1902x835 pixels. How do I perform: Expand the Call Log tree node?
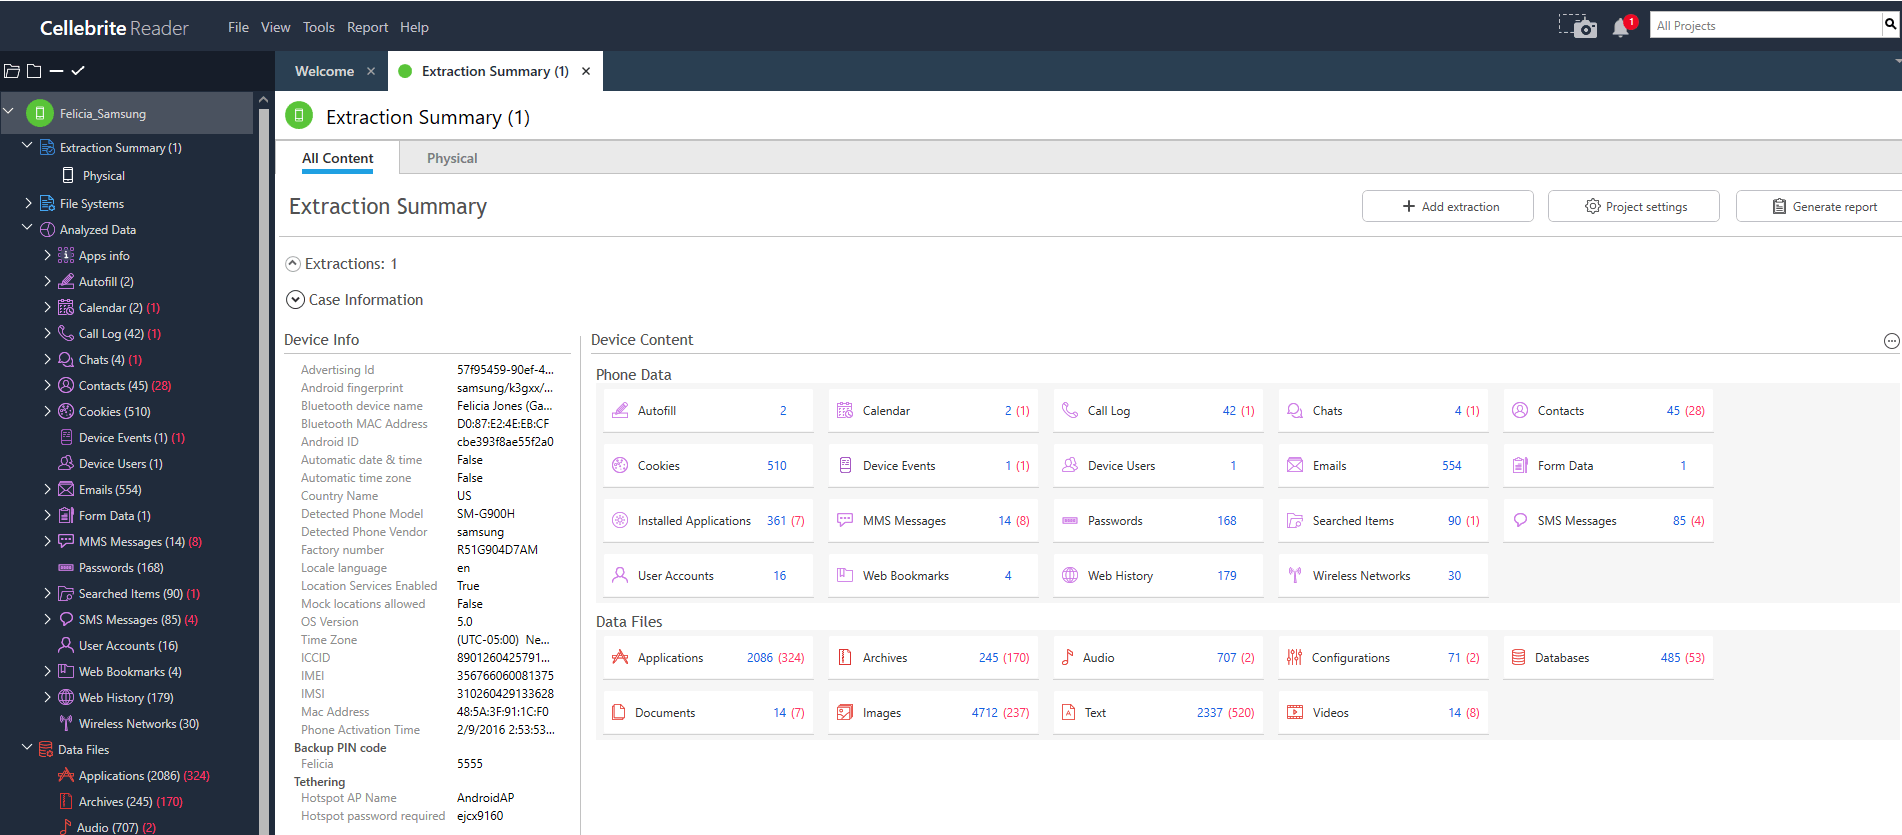pos(47,333)
